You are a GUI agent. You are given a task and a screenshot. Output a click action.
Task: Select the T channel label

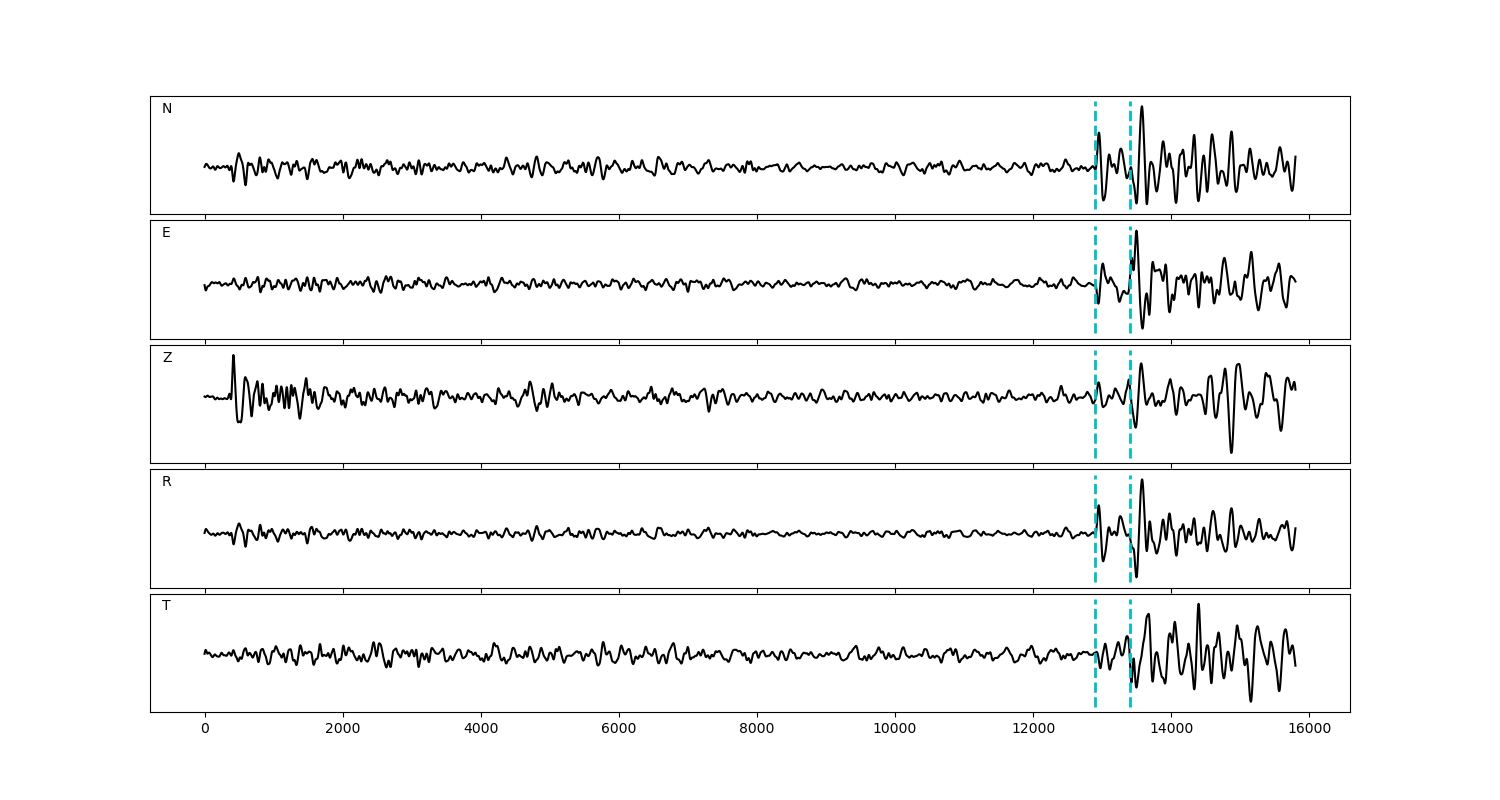pos(166,606)
